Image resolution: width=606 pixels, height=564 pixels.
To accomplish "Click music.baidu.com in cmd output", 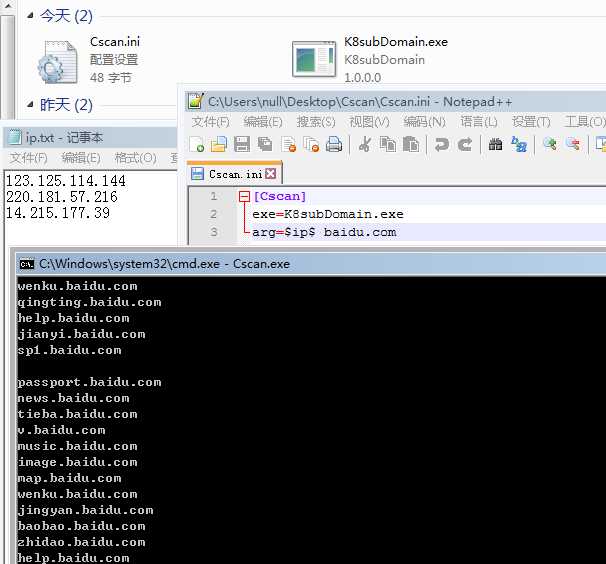I will pos(77,446).
